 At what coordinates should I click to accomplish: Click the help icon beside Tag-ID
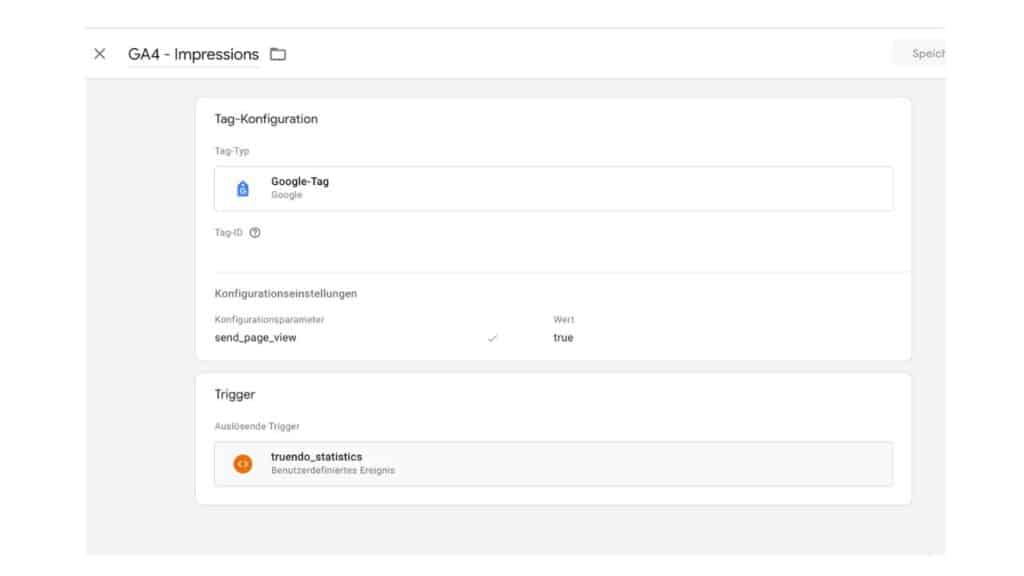click(255, 232)
